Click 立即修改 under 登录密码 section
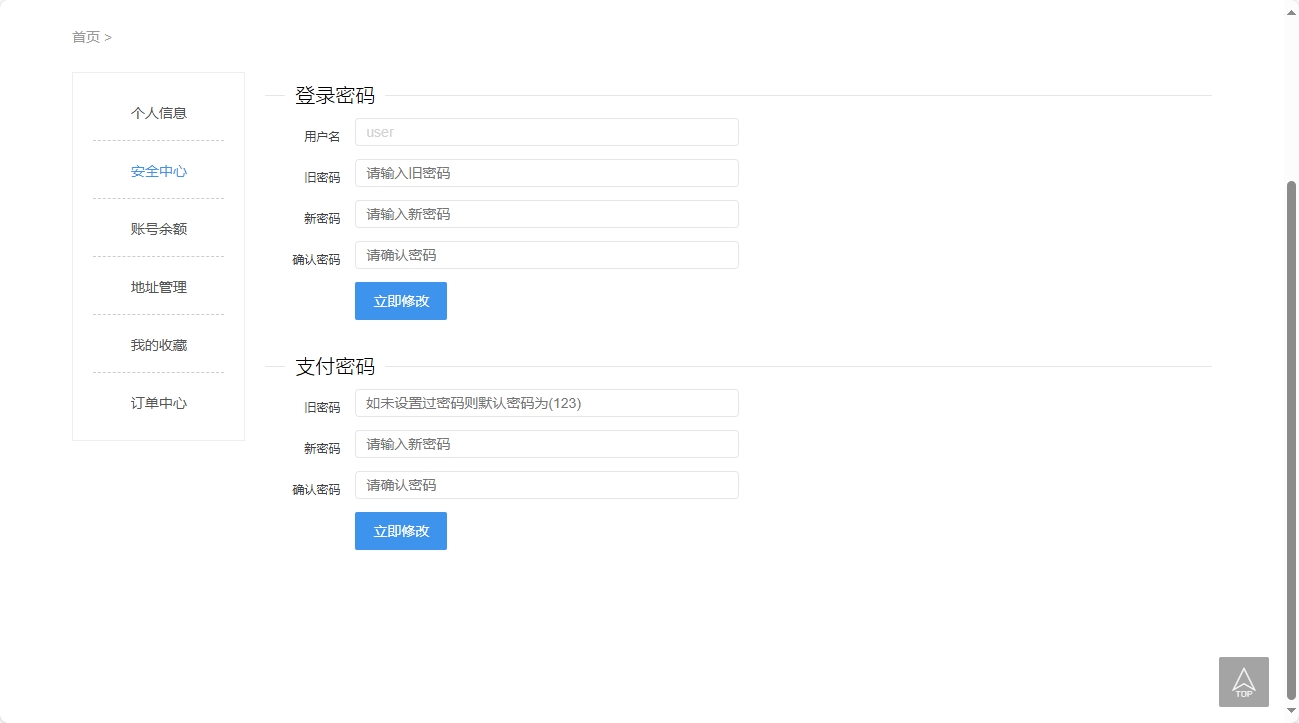 coord(400,300)
